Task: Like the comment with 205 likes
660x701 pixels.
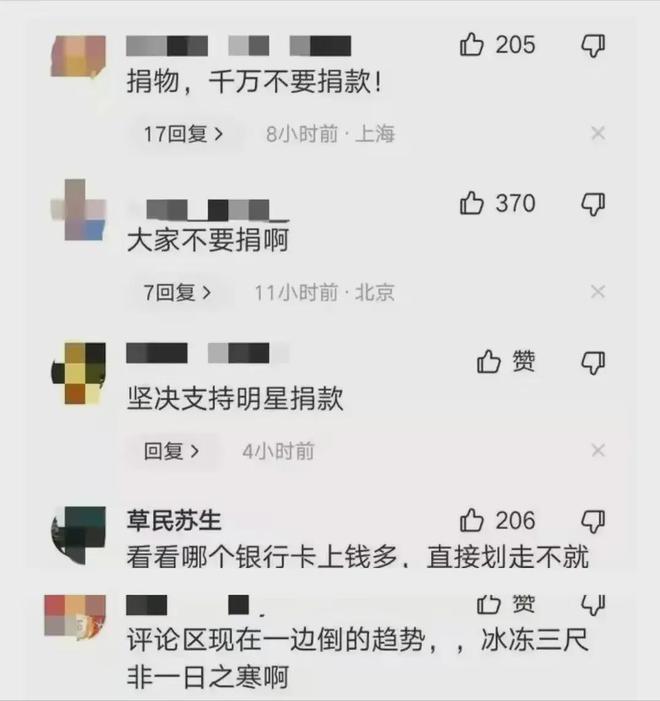Action: [472, 45]
